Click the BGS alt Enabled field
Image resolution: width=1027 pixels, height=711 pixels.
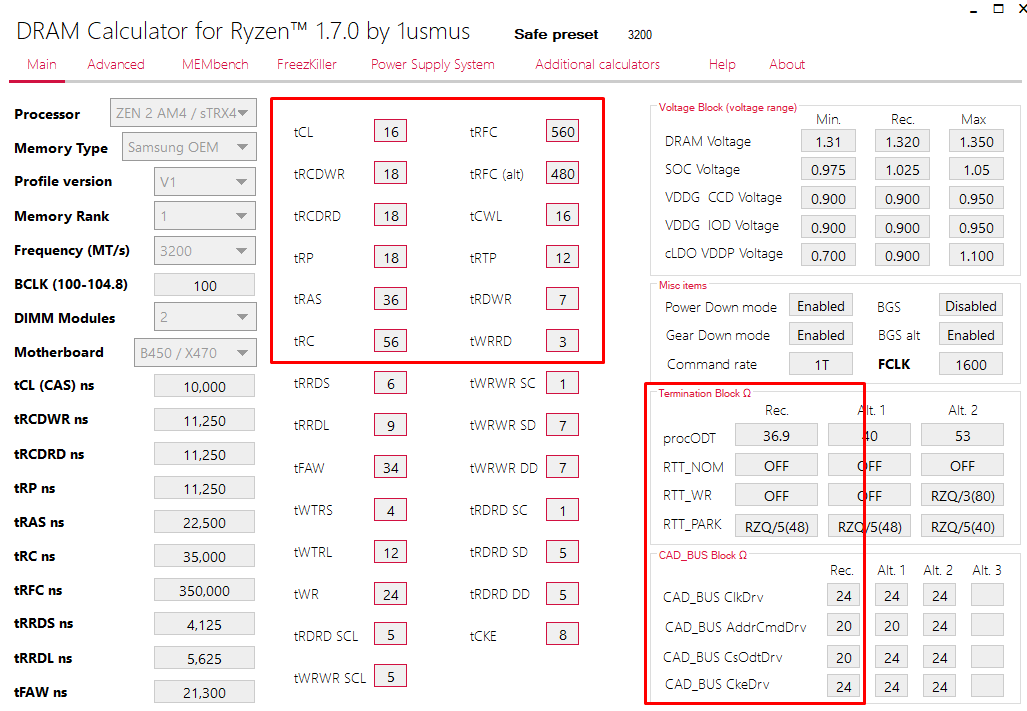(x=971, y=335)
